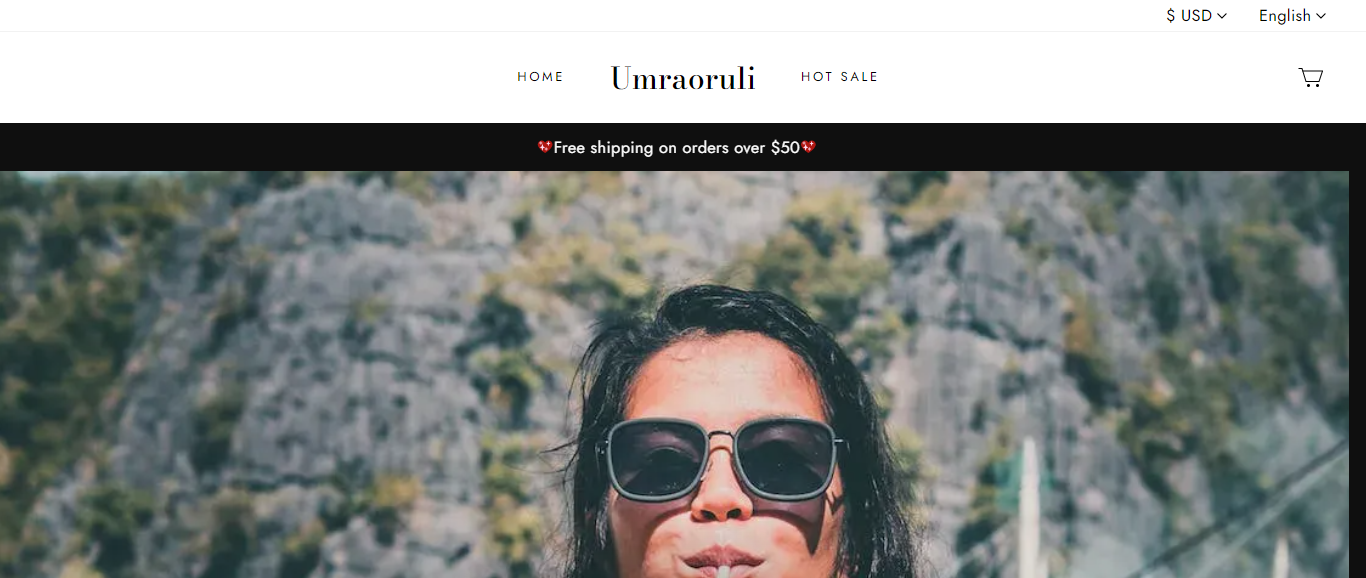Click the left heart emoji in banner
The width and height of the screenshot is (1366, 578).
click(545, 147)
